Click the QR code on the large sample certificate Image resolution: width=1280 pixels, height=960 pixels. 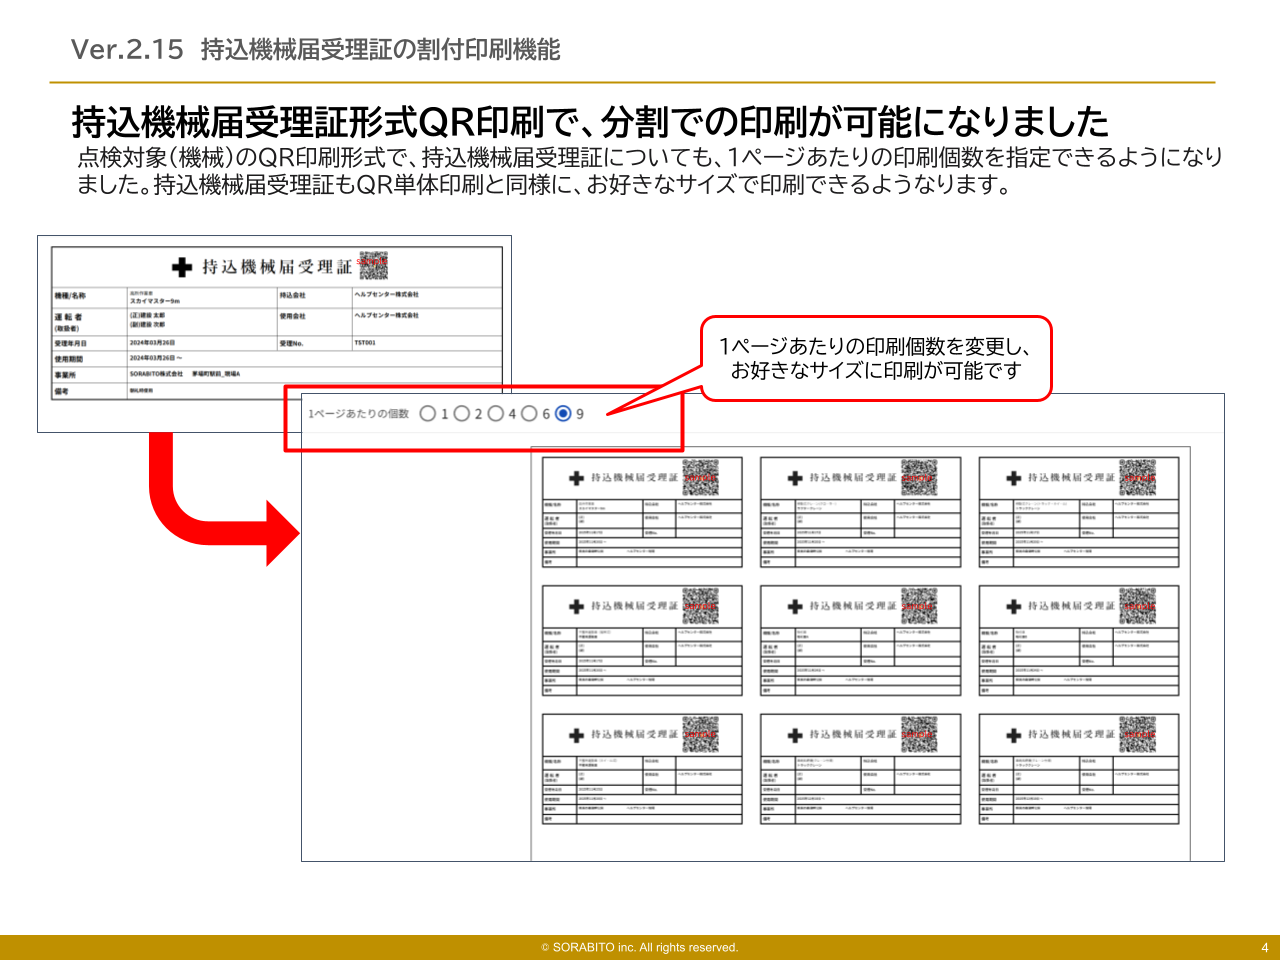373,266
